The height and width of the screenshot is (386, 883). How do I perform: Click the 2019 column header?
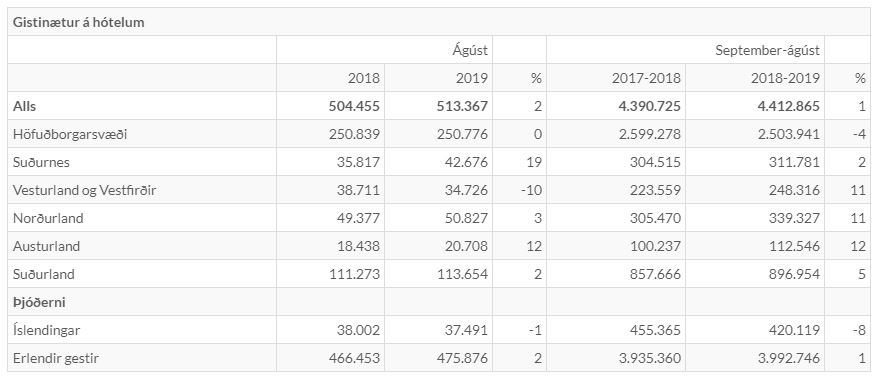[472, 78]
